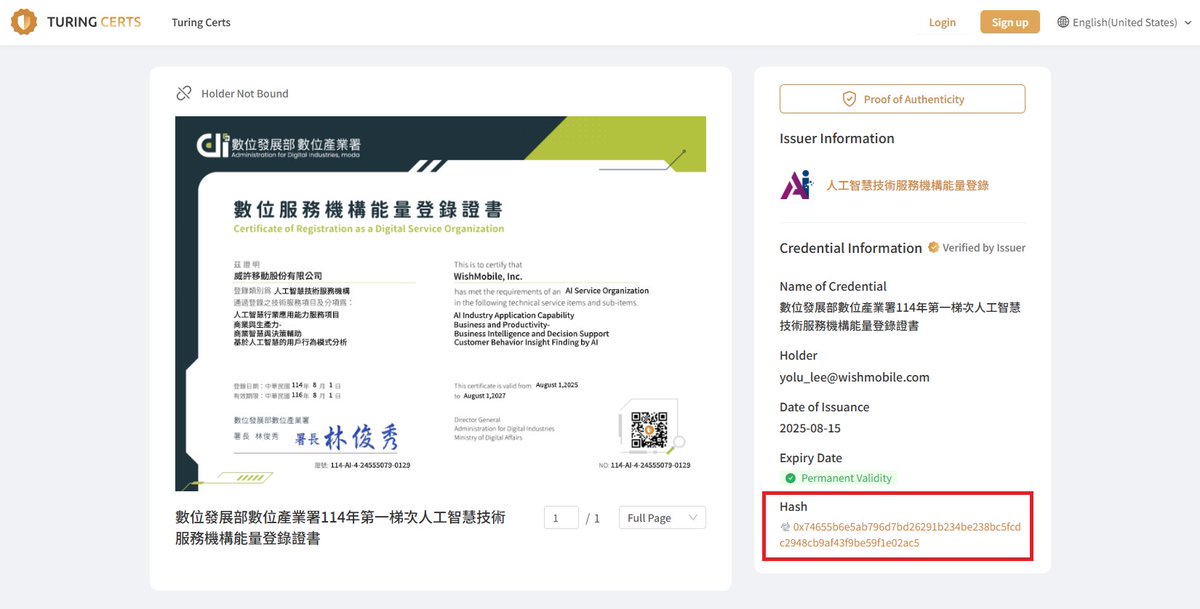1200x609 pixels.
Task: Click the broken-link Holder Not Bound icon
Action: pyautogui.click(x=184, y=92)
